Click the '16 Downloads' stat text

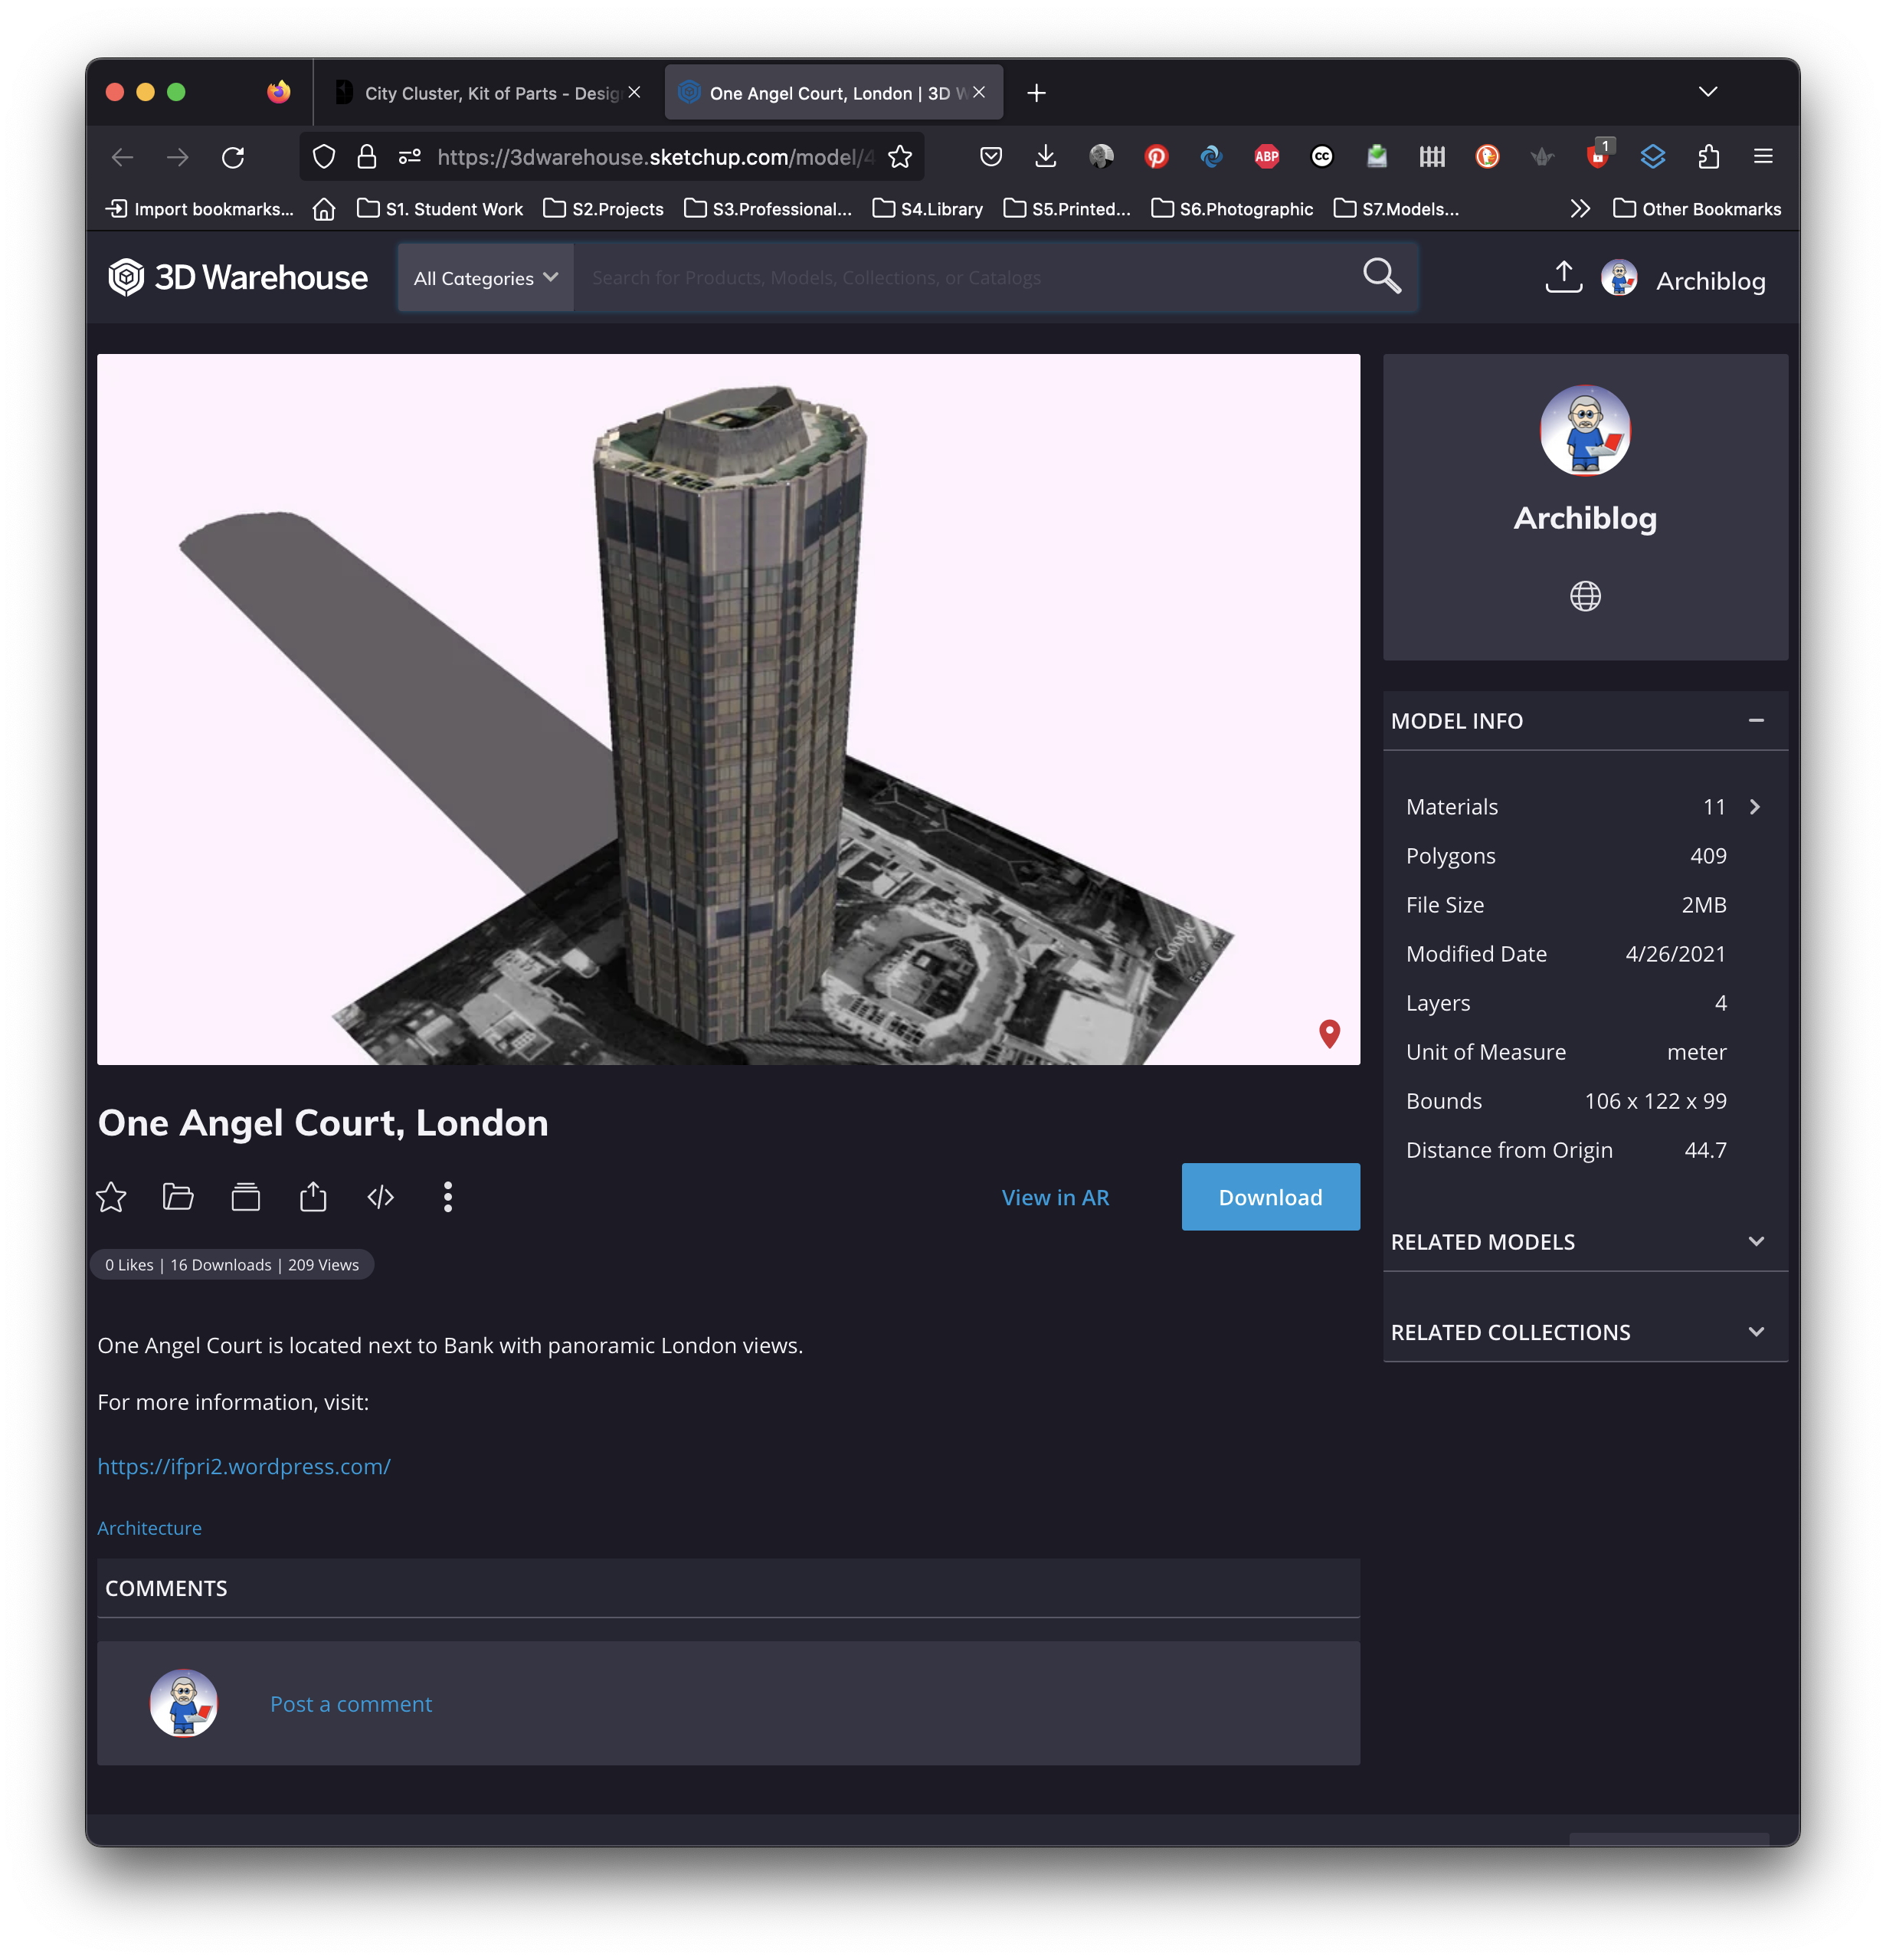pos(220,1265)
